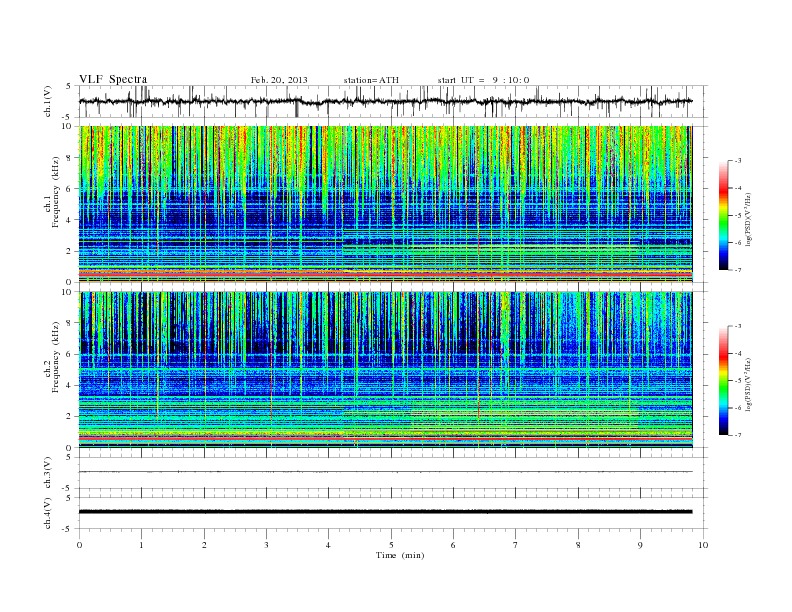The height and width of the screenshot is (612, 792).
Task: Click the ch.4 thick waveform trace
Action: (x=385, y=512)
